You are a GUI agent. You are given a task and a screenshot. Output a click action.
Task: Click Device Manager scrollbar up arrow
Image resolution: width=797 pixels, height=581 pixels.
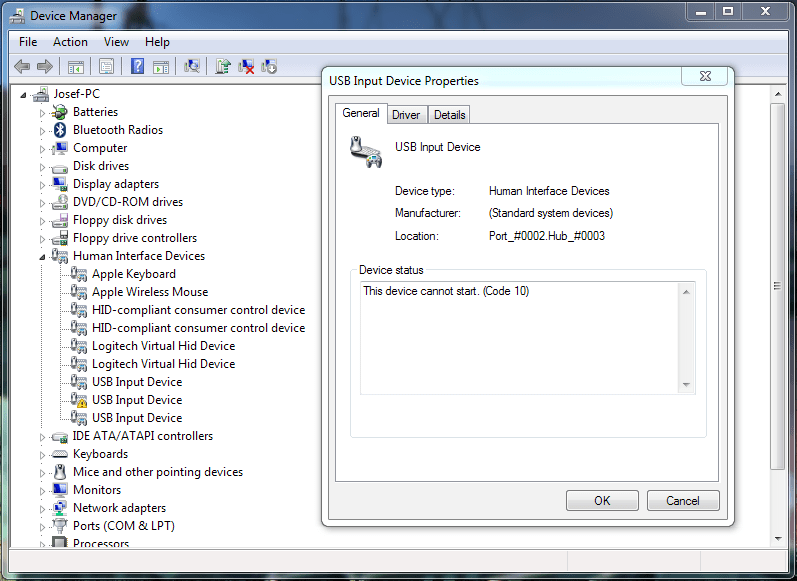(x=778, y=94)
